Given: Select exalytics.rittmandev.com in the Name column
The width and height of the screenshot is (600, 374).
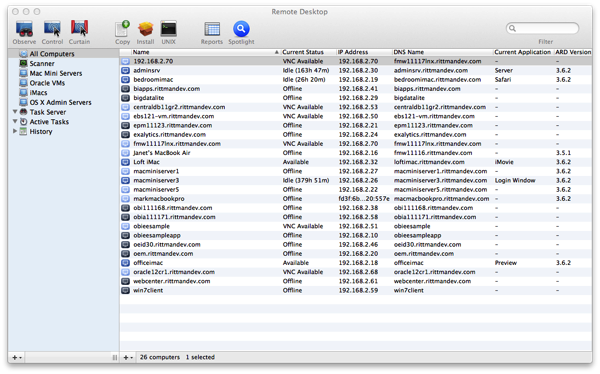Looking at the screenshot, I should coord(170,135).
